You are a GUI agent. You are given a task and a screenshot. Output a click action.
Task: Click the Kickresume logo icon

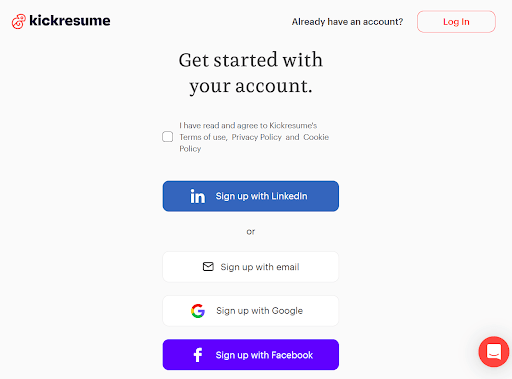coord(19,22)
